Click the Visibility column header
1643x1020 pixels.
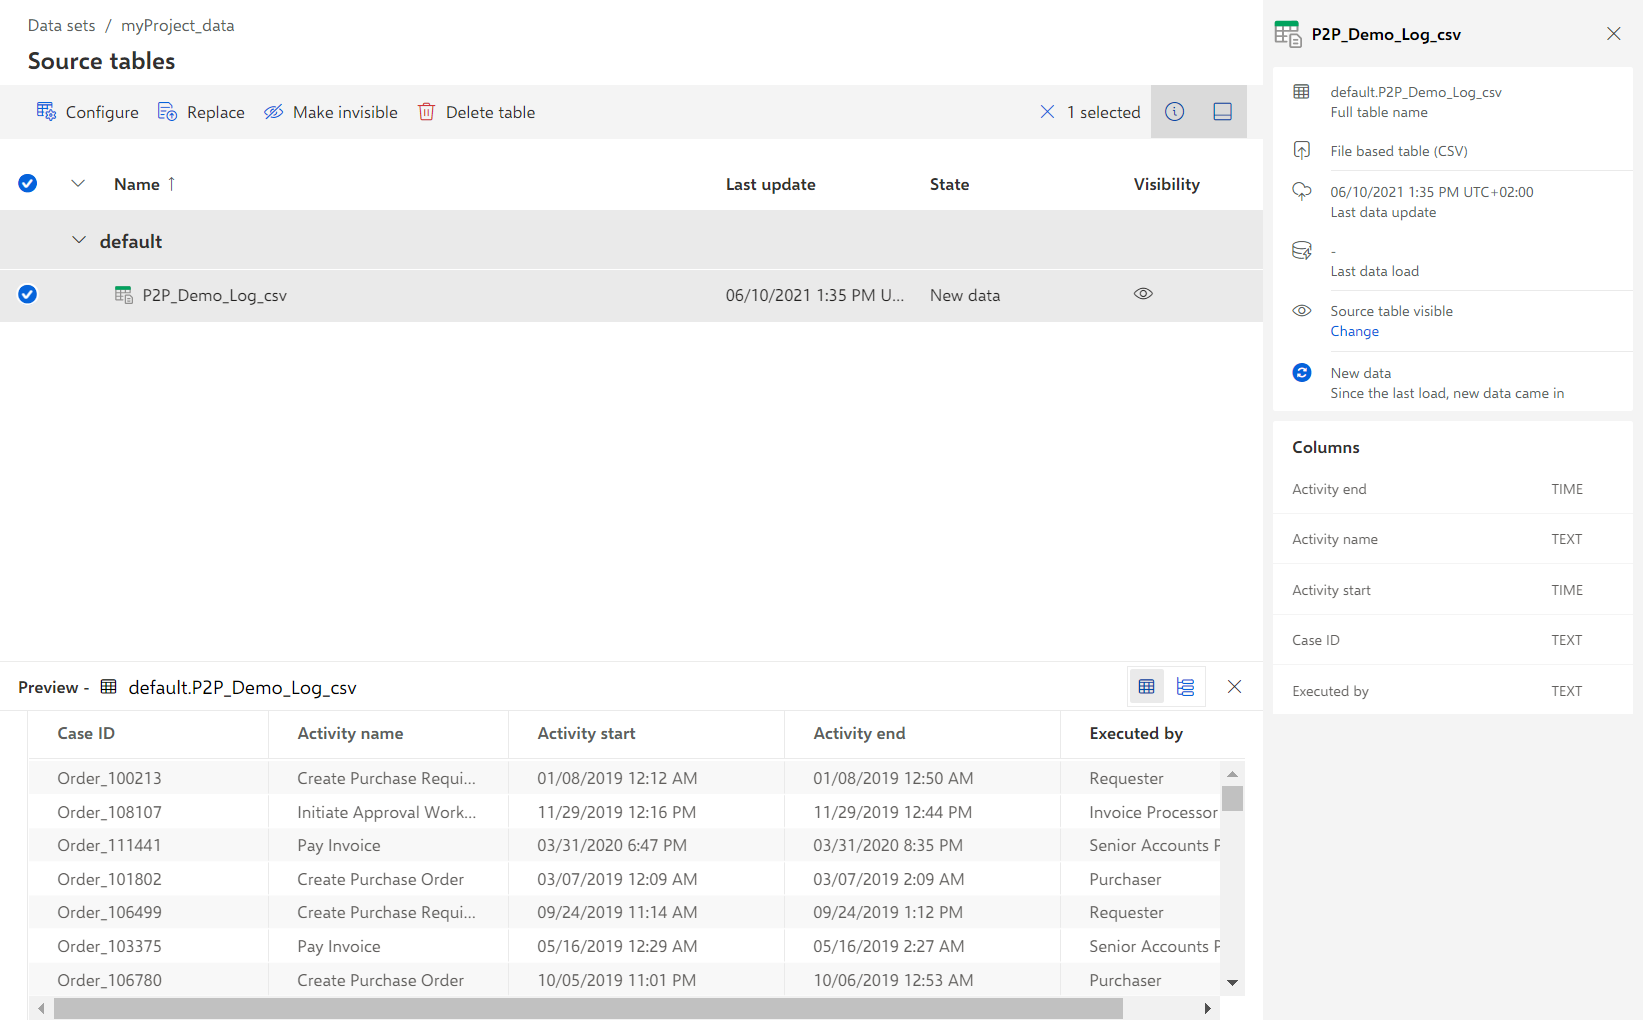click(x=1166, y=184)
